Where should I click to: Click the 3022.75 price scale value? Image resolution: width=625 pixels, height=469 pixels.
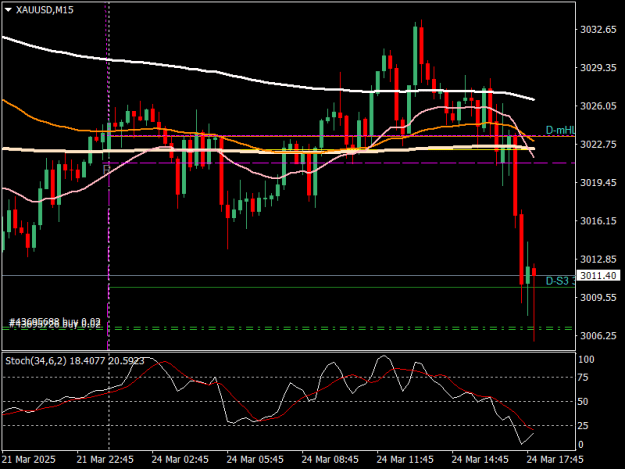[x=598, y=144]
